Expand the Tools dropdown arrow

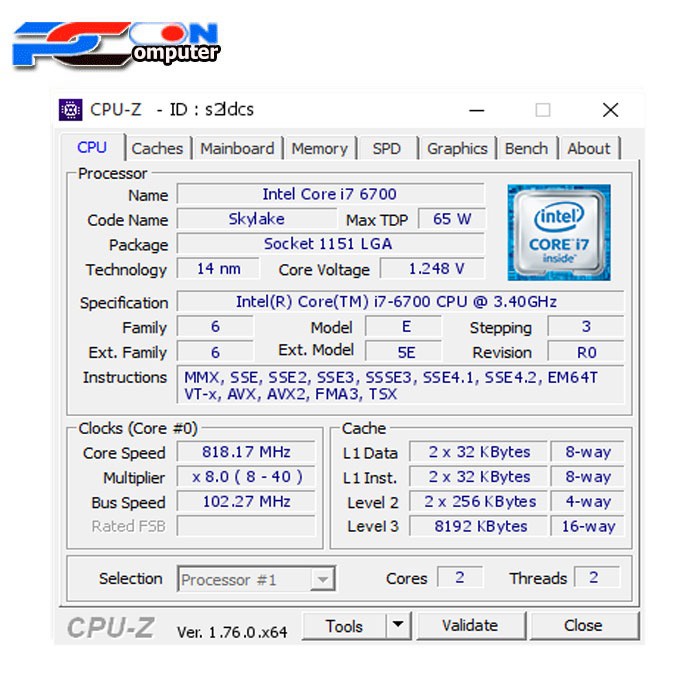coord(398,626)
